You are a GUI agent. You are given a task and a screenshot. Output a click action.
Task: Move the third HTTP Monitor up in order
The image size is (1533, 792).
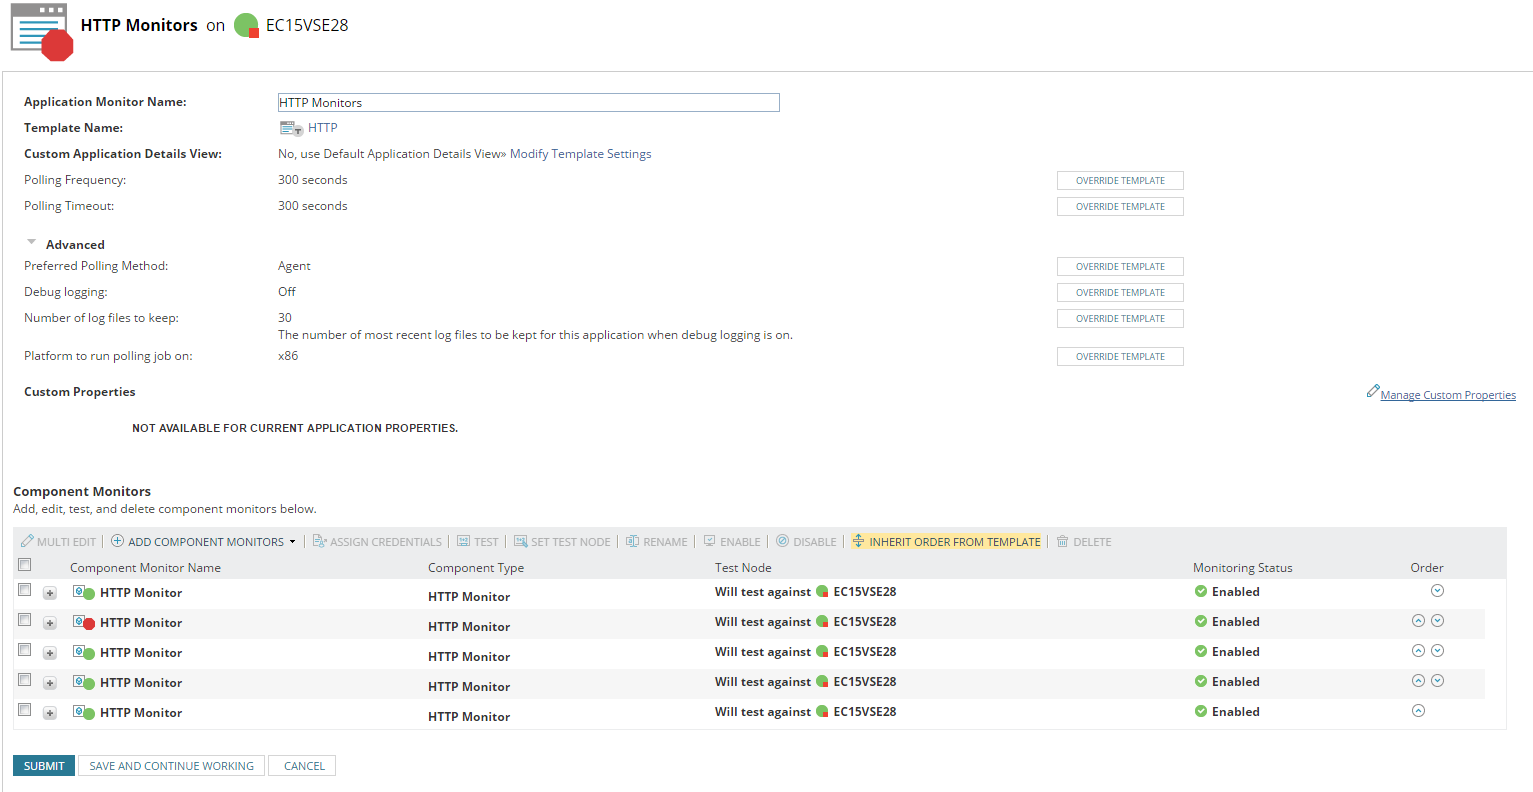(1418, 651)
